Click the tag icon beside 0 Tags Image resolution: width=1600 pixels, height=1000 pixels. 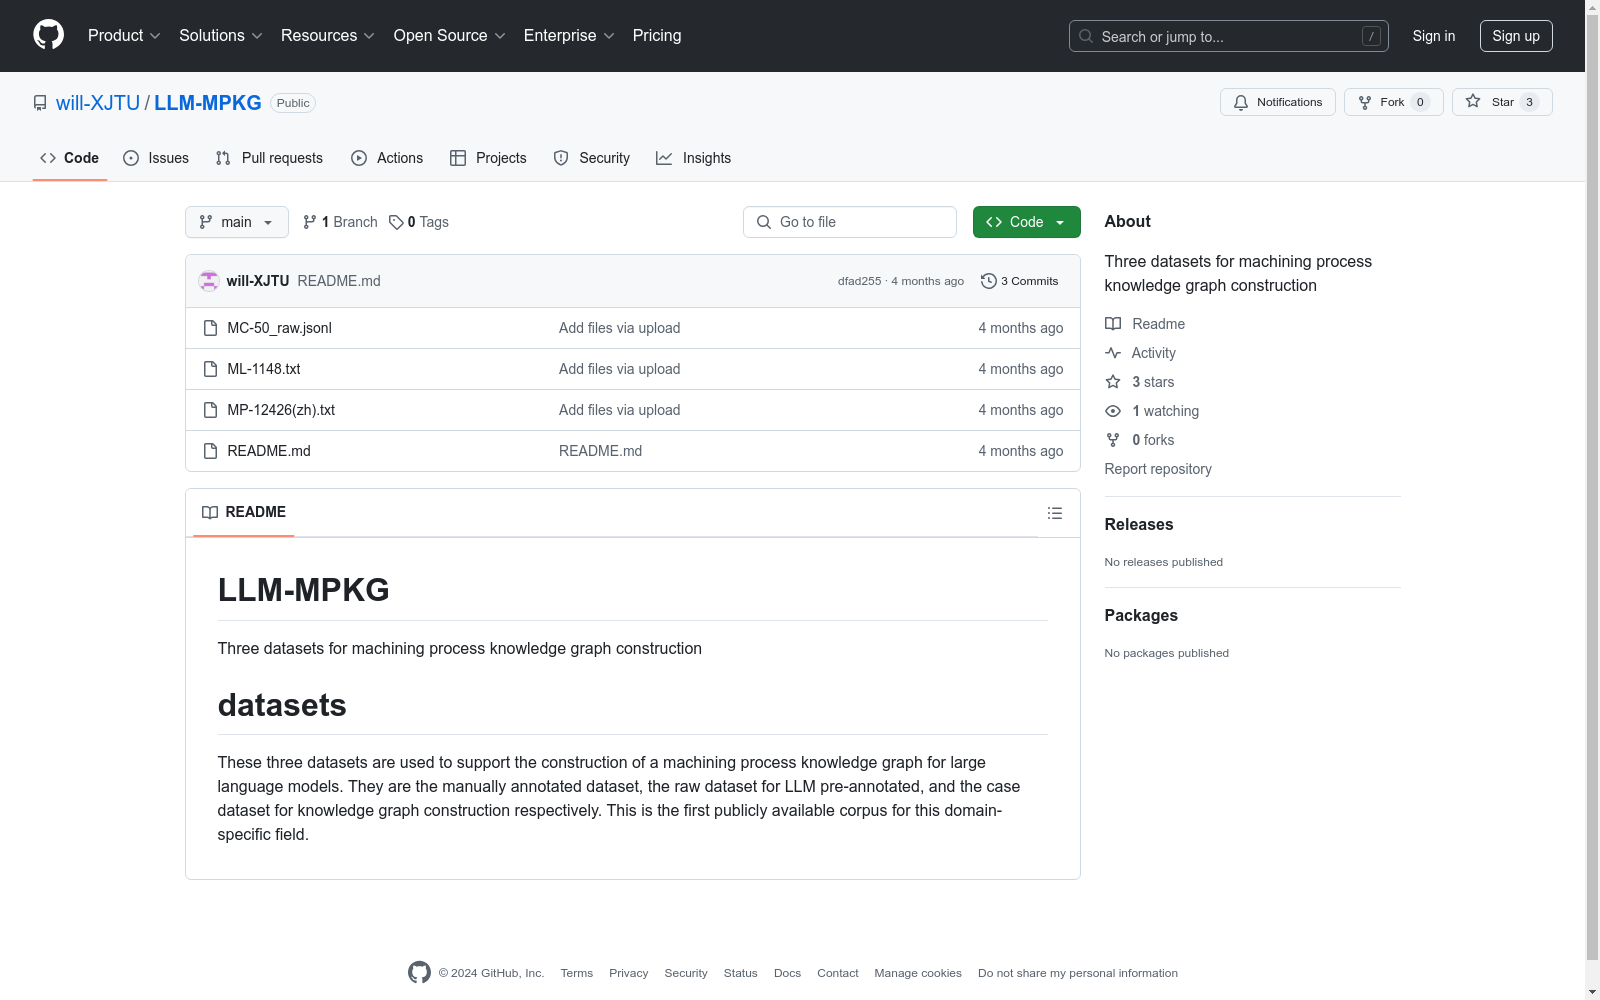[396, 222]
